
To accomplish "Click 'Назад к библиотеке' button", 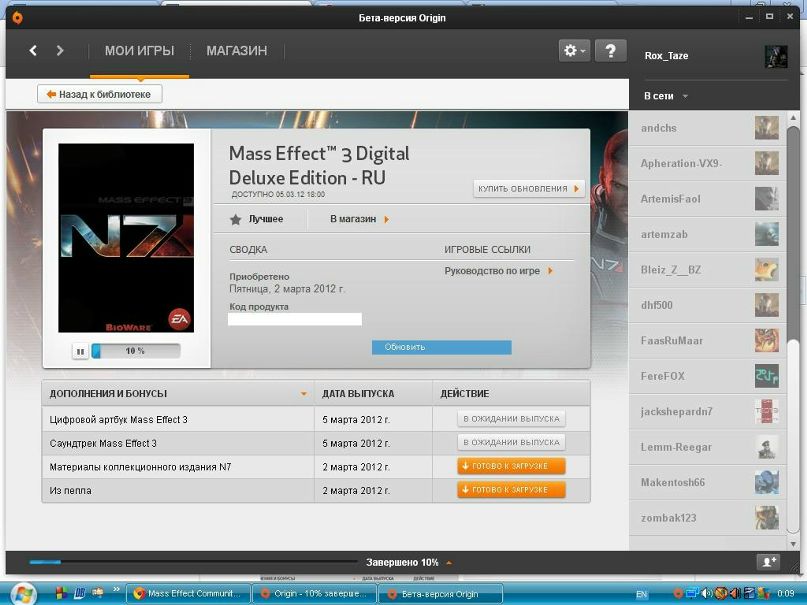I will pos(100,94).
